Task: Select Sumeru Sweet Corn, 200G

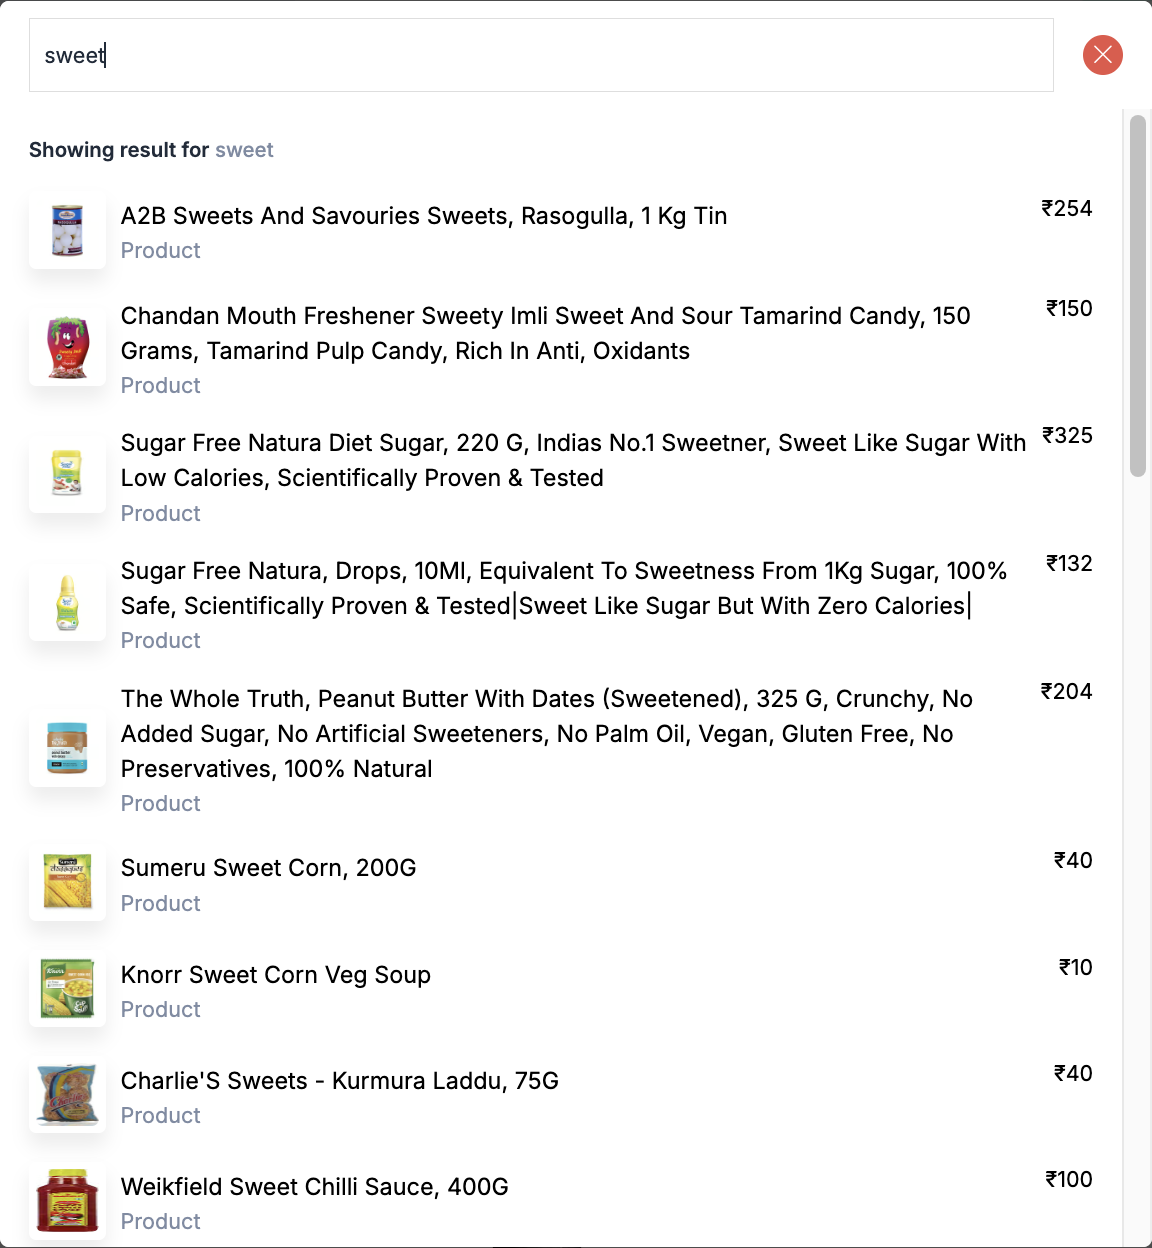Action: [268, 868]
